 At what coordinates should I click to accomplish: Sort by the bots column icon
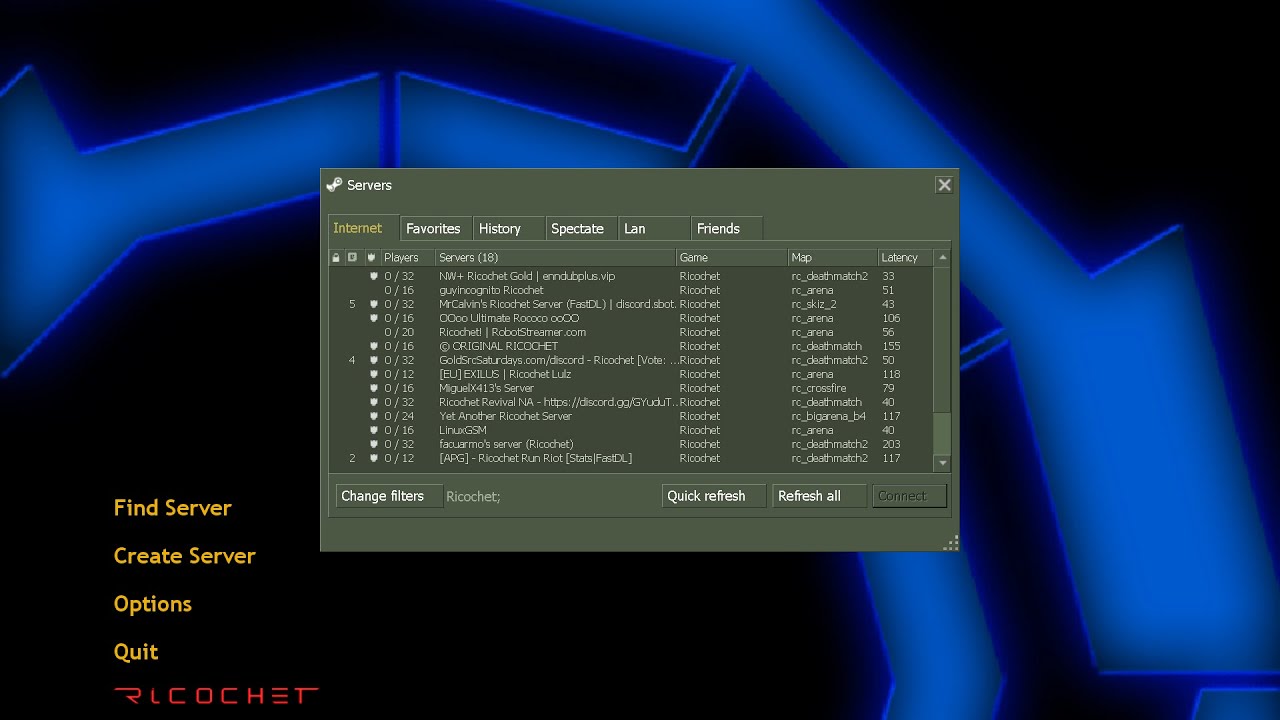tap(353, 258)
